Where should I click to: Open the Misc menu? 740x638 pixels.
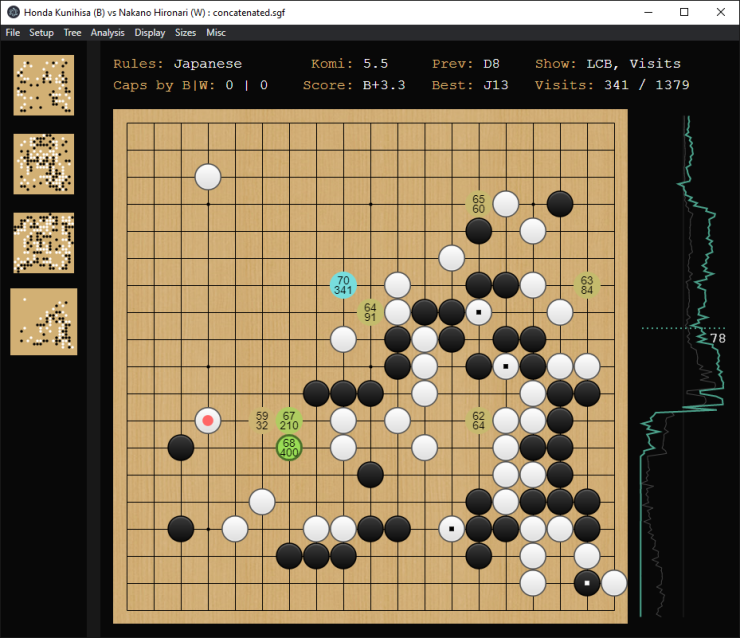[x=216, y=32]
